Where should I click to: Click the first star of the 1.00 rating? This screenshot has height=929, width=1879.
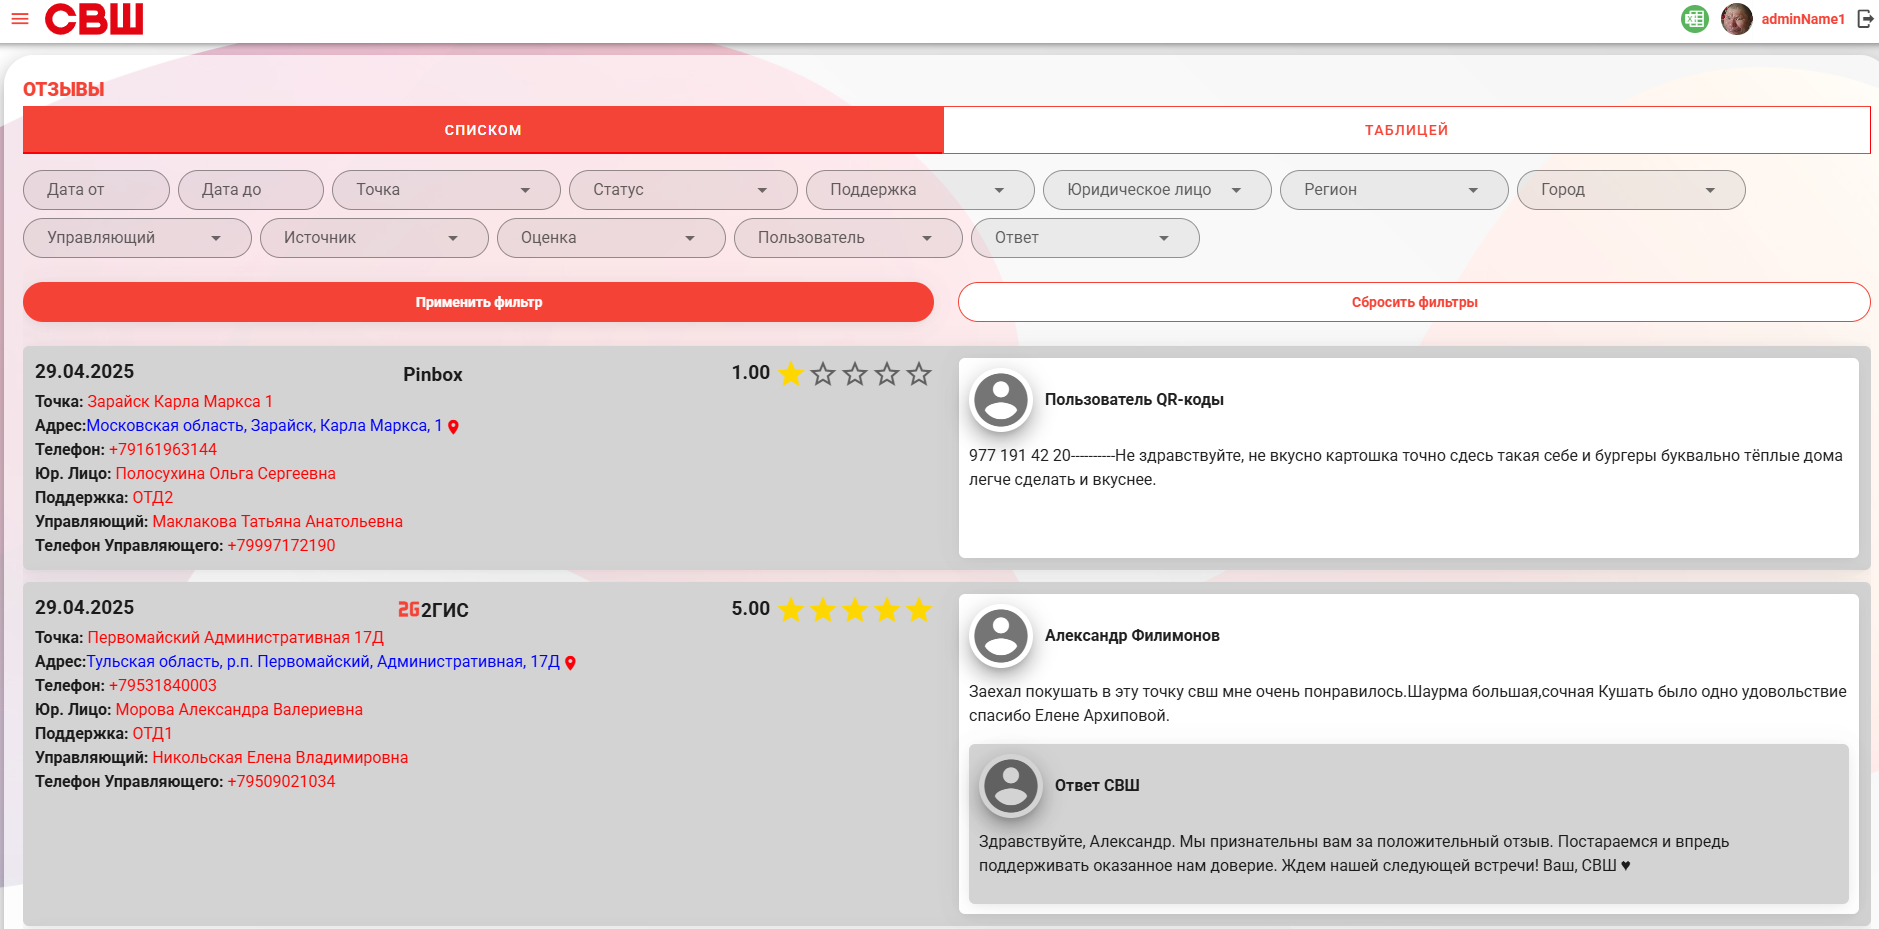(x=791, y=374)
